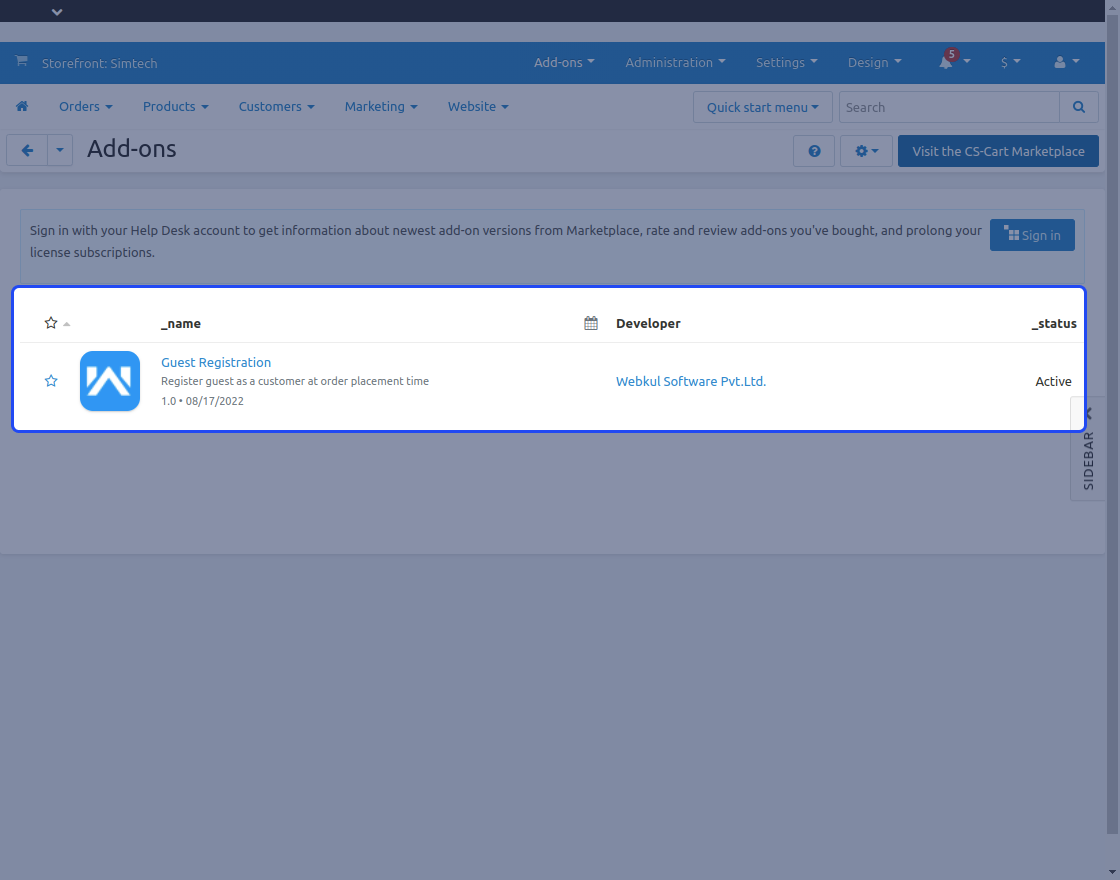The width and height of the screenshot is (1120, 880).
Task: Click the home icon in navigation bar
Action: [x=22, y=106]
